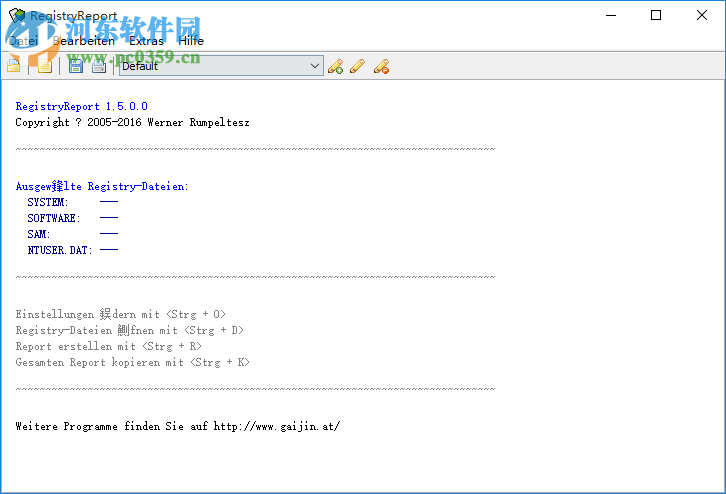
Task: Open the Bearbeiten menu
Action: [83, 41]
